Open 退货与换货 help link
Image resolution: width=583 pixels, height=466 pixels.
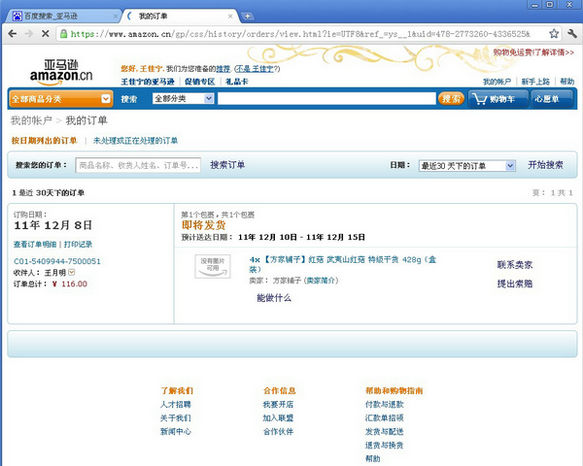click(384, 445)
